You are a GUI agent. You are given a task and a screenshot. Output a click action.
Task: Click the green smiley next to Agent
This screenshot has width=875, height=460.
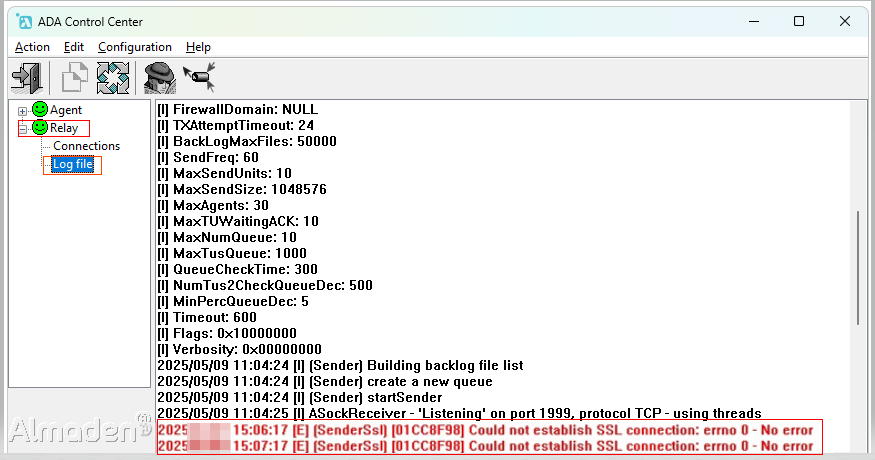coord(40,109)
